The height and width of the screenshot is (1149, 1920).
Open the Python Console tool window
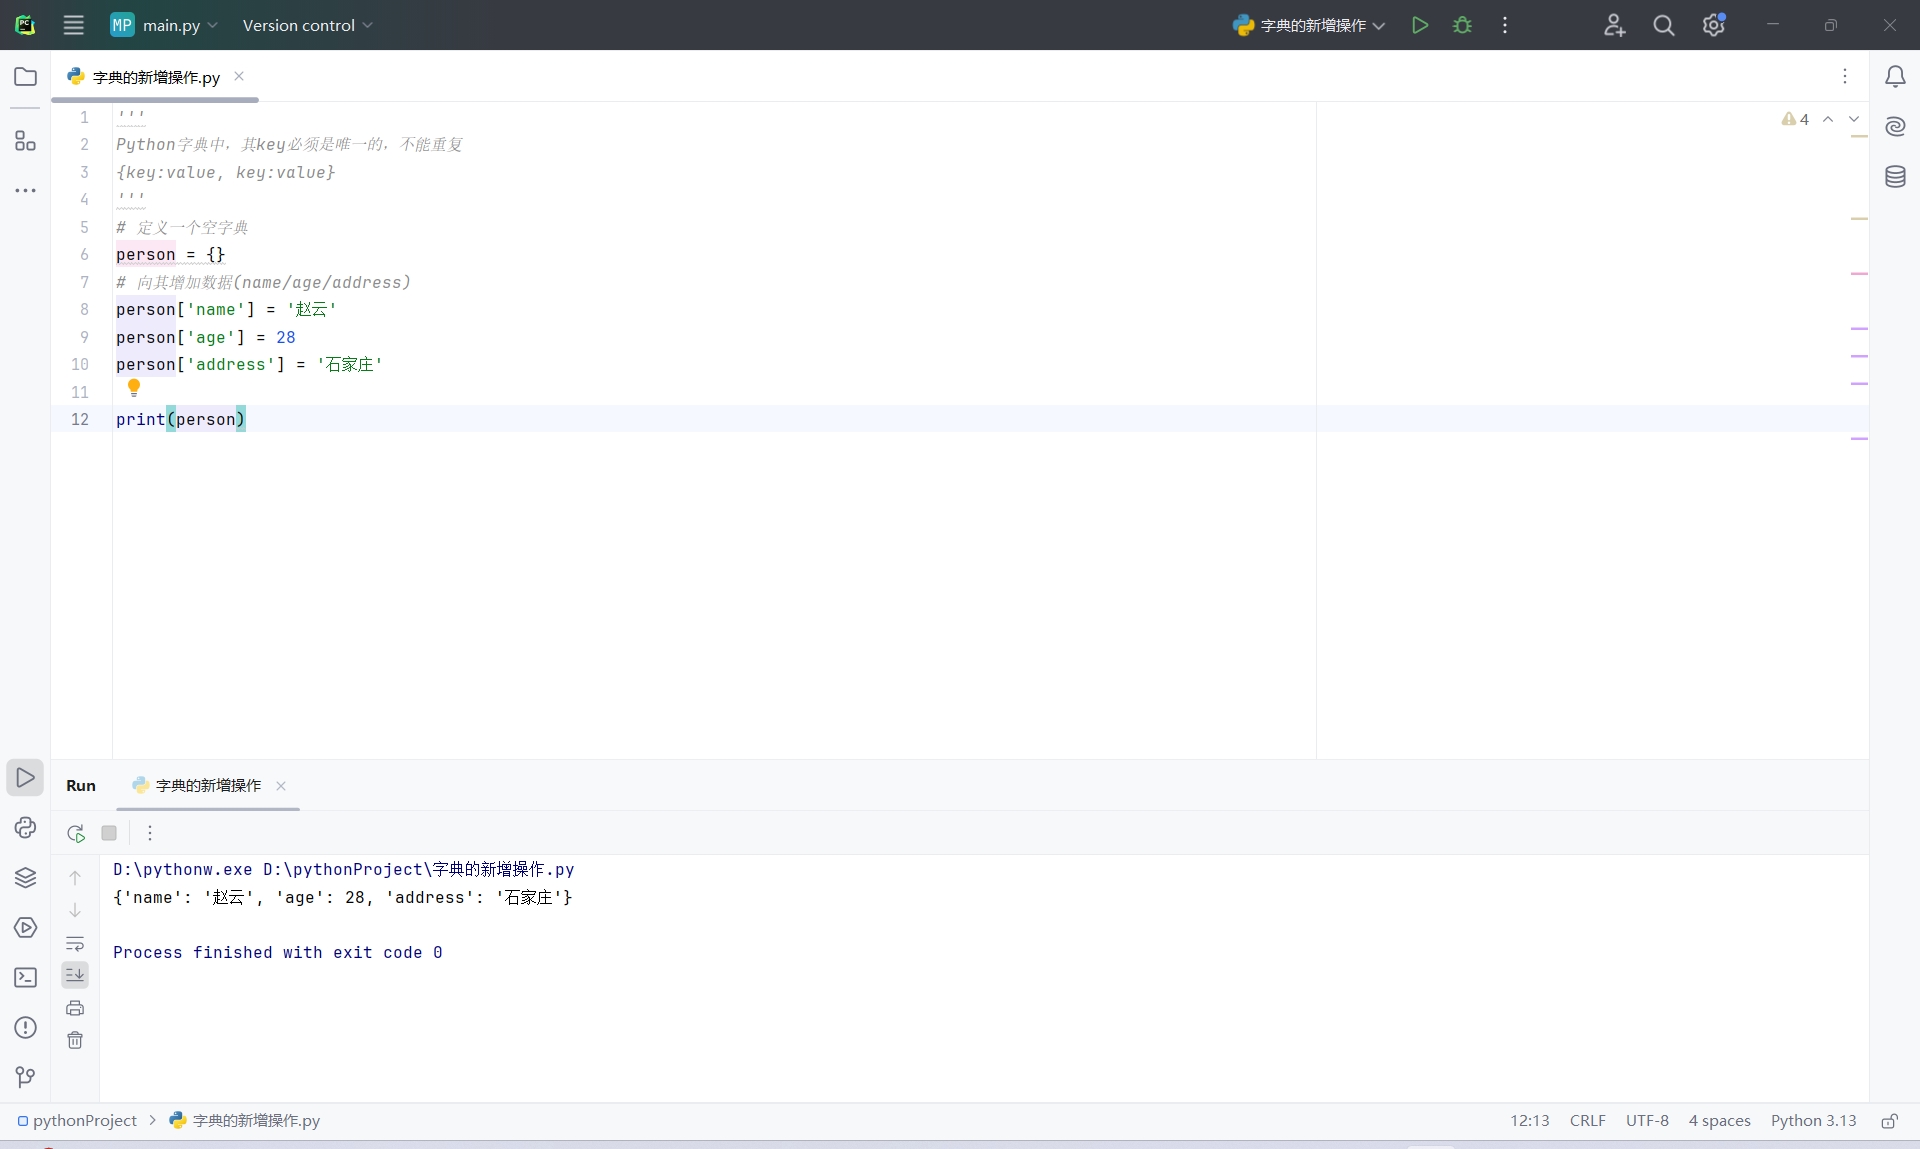[x=25, y=828]
